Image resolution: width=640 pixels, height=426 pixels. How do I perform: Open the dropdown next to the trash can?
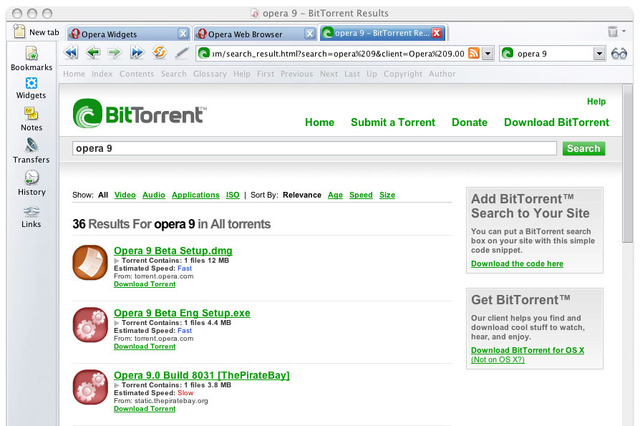624,31
